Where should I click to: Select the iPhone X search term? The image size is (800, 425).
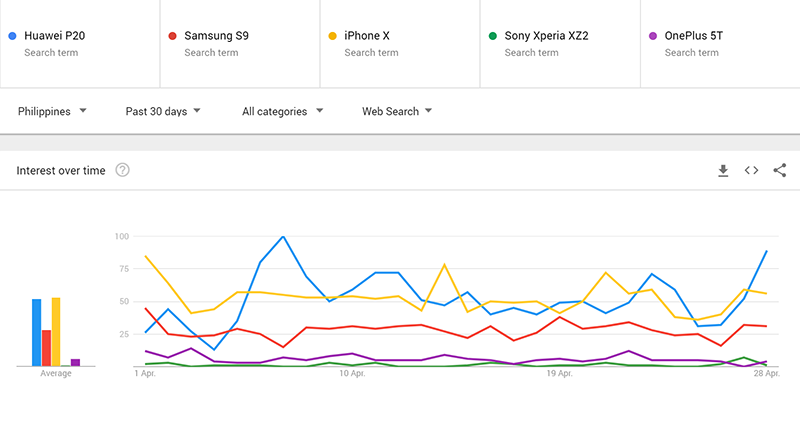367,36
